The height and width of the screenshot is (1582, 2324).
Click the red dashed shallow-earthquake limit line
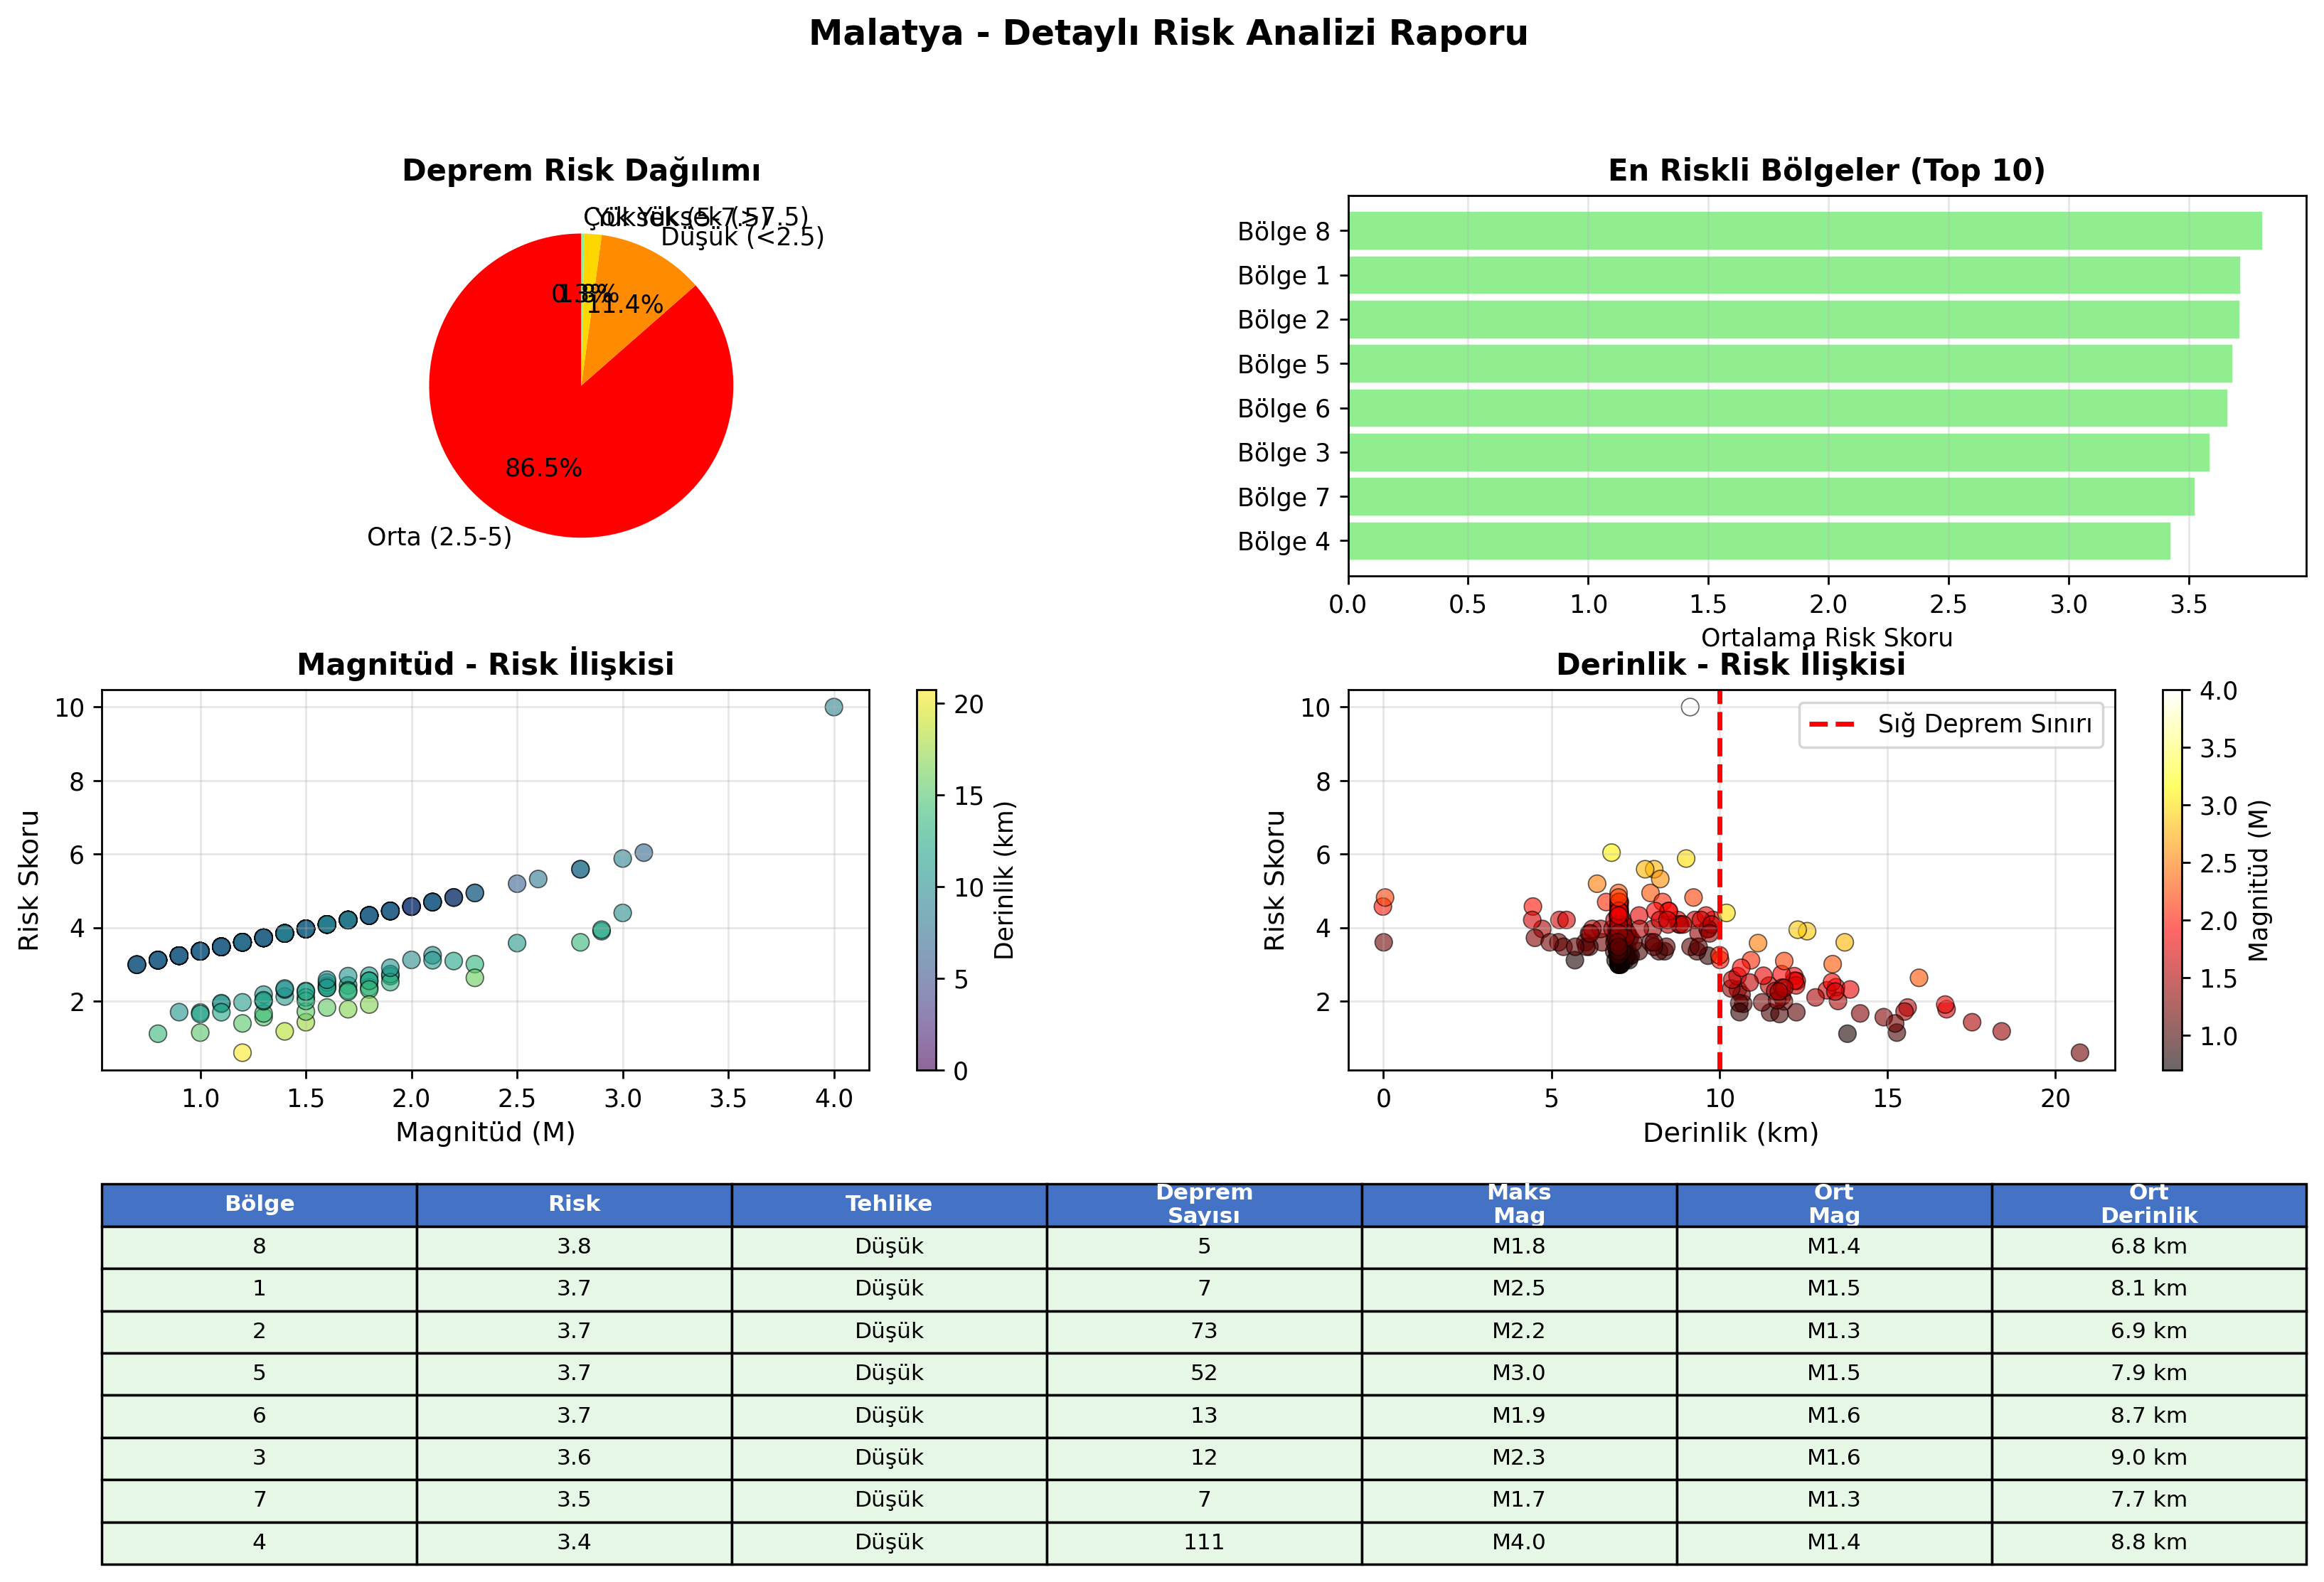pos(1719,880)
